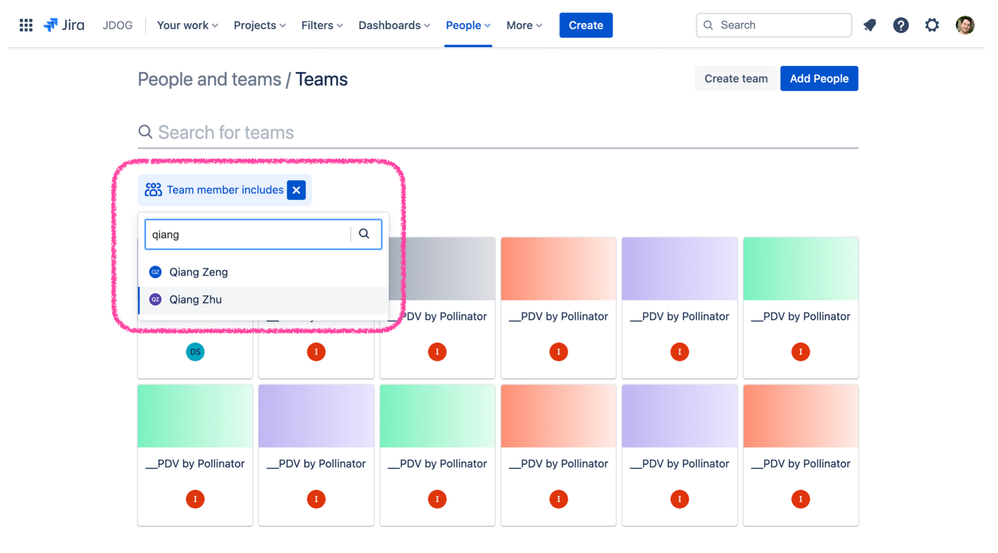The height and width of the screenshot is (553, 998).
Task: Click the Jira logo
Action: pyautogui.click(x=64, y=25)
